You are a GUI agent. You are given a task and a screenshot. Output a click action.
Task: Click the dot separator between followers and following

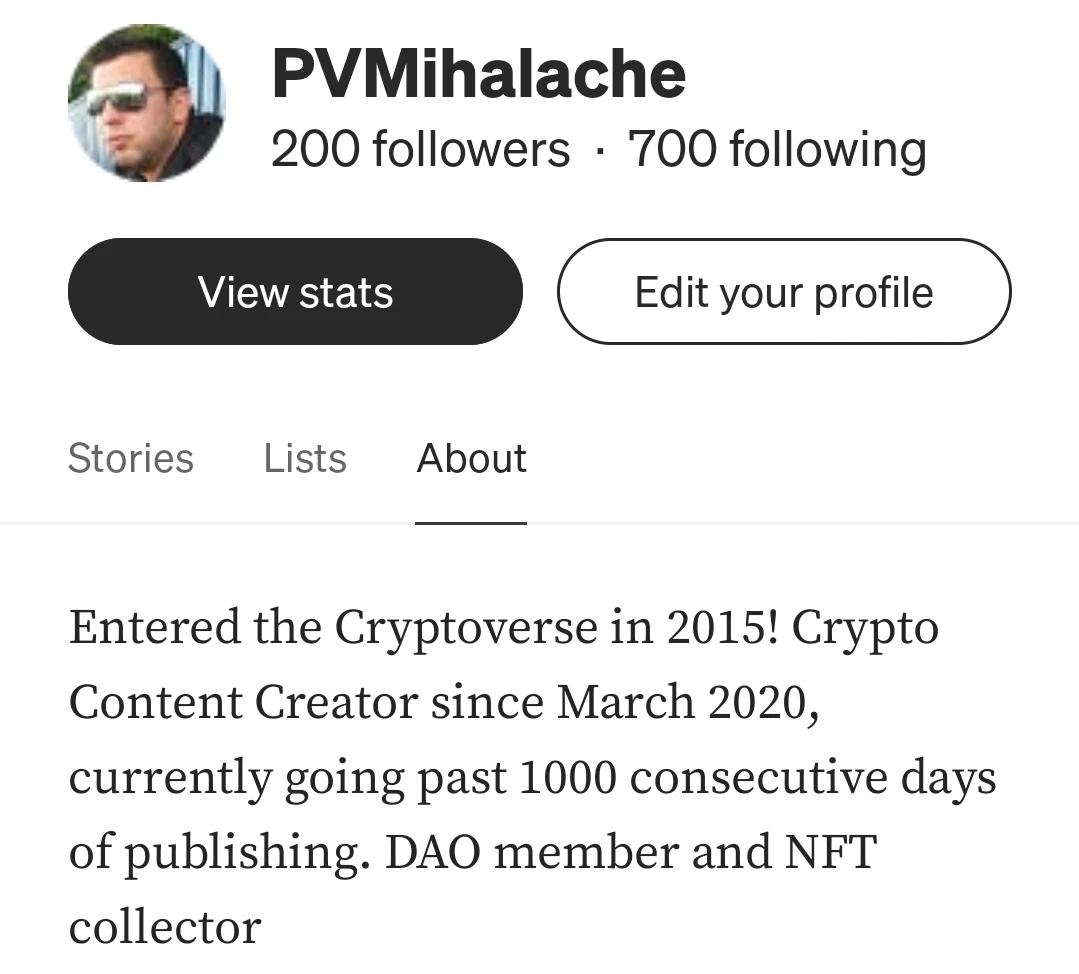[x=599, y=151]
